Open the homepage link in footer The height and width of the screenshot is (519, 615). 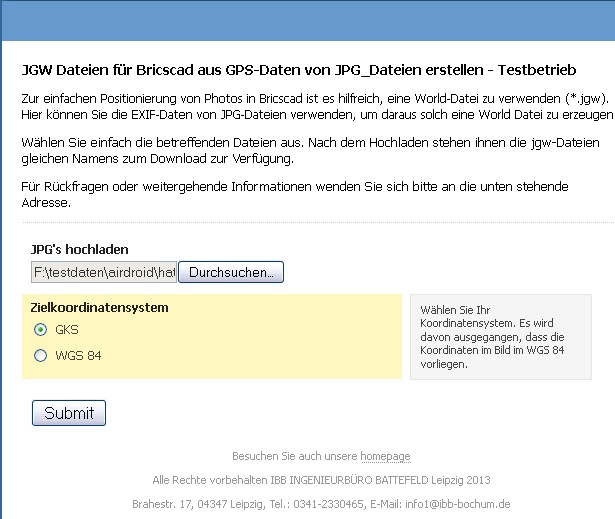(x=385, y=456)
